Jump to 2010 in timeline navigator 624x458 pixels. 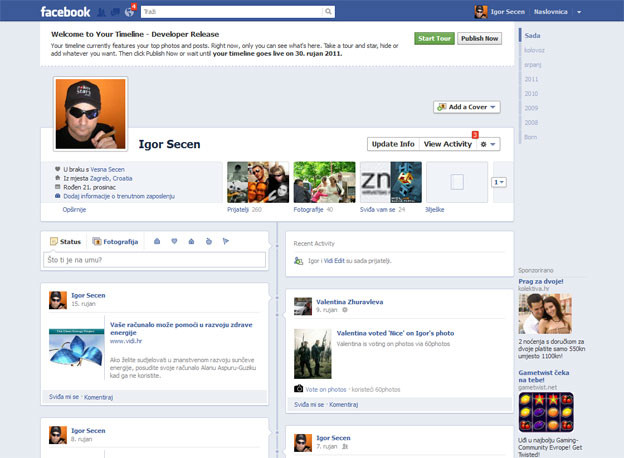coord(531,94)
